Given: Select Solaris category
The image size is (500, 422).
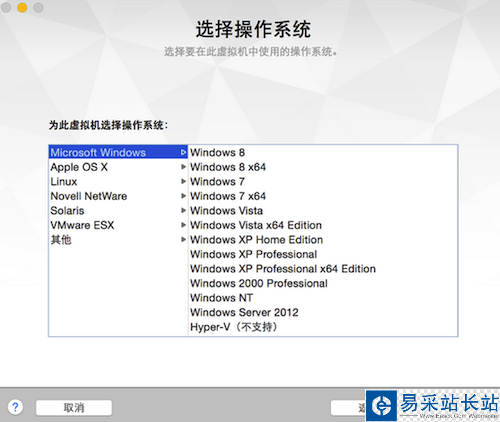Looking at the screenshot, I should [118, 211].
